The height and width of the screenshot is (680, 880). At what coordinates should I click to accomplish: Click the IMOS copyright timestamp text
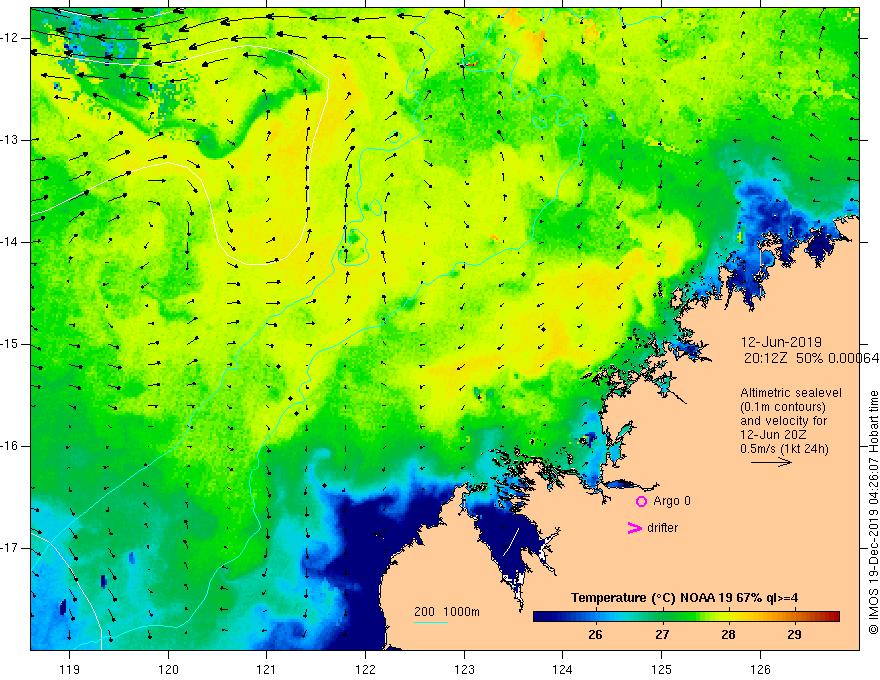tap(873, 513)
